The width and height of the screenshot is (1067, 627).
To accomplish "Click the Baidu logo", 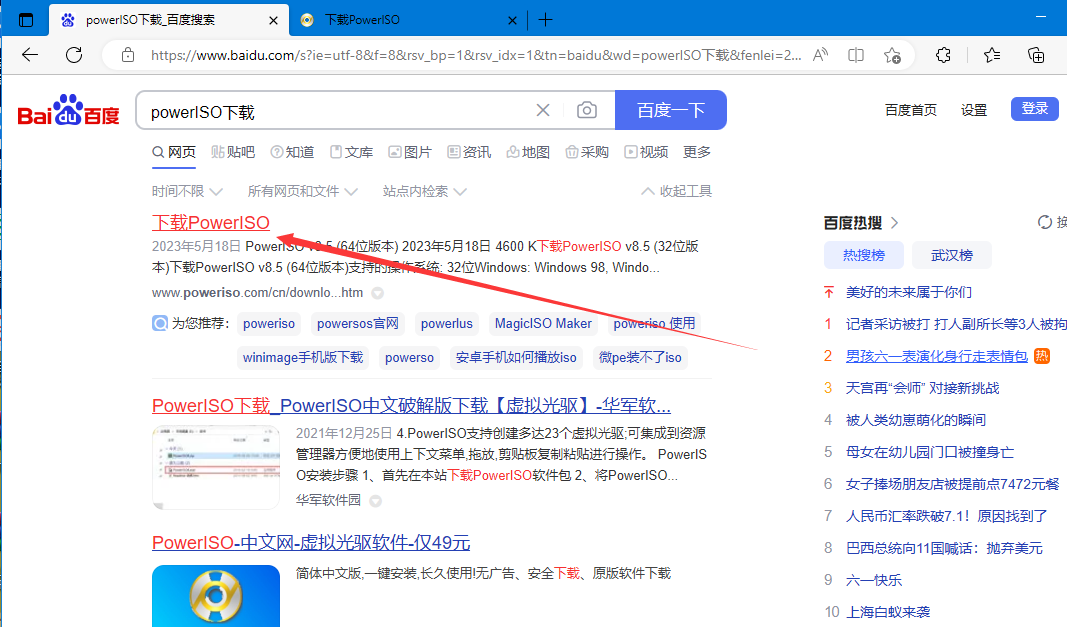I will click(x=68, y=111).
